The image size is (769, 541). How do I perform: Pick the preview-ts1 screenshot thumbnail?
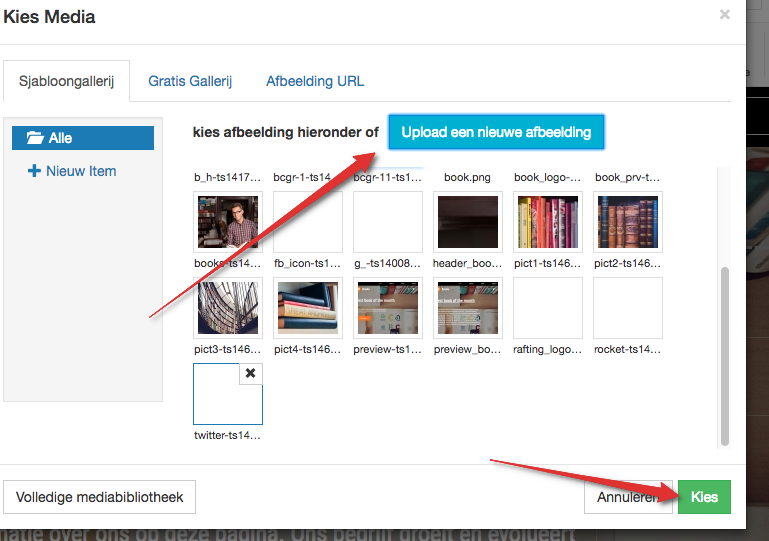pyautogui.click(x=388, y=308)
